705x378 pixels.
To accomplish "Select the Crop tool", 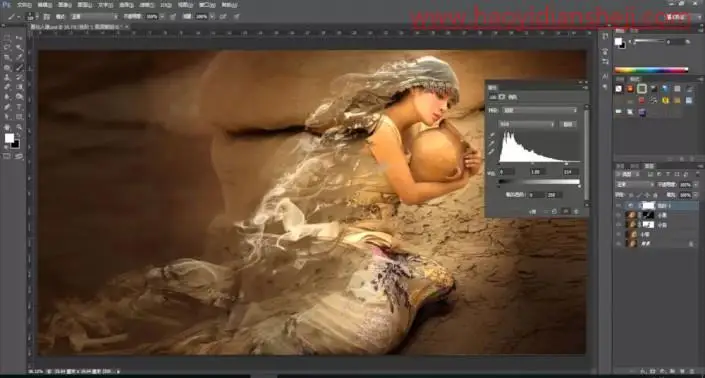I will [x=7, y=57].
